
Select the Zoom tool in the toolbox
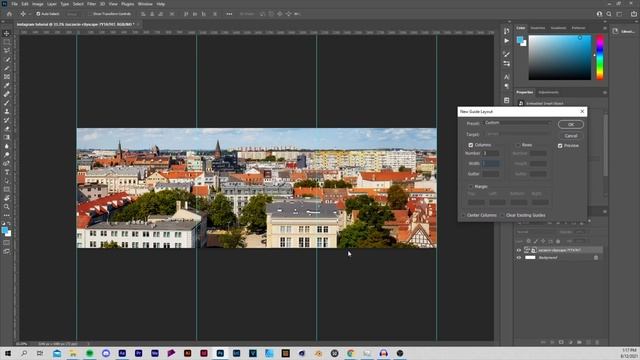pos(7,207)
